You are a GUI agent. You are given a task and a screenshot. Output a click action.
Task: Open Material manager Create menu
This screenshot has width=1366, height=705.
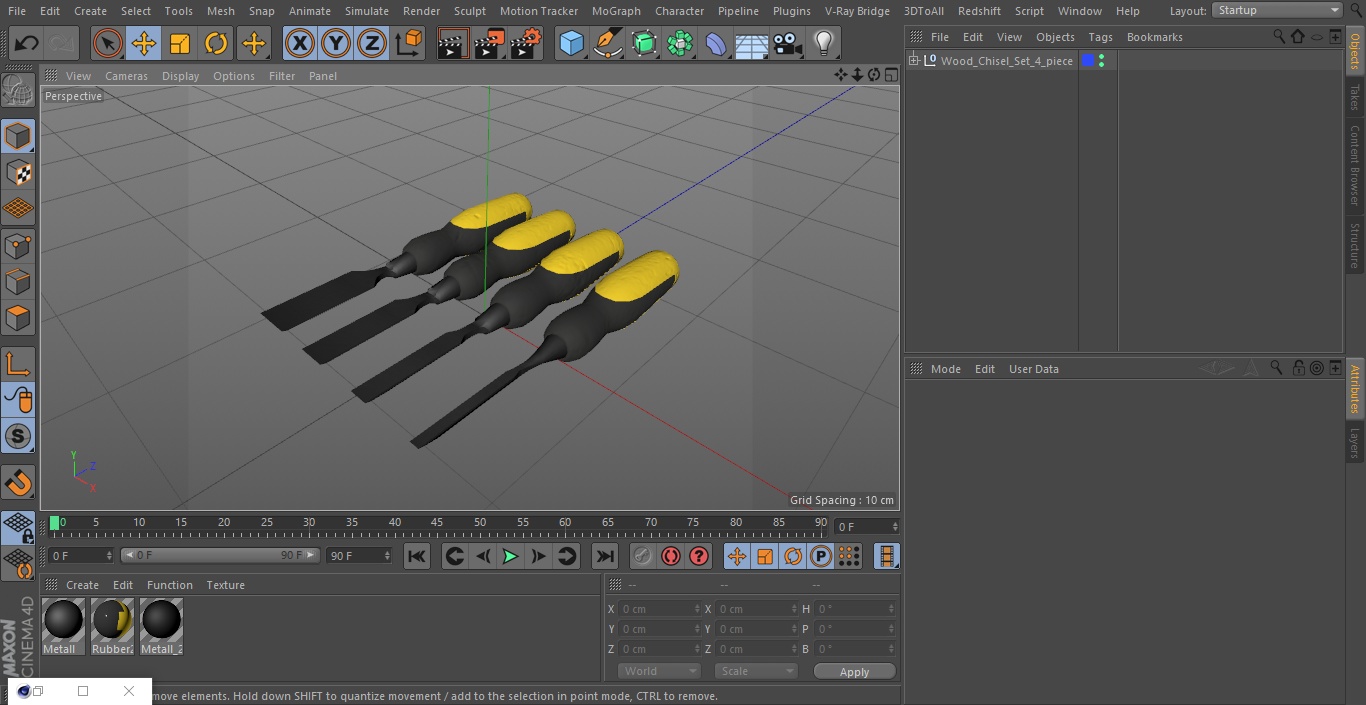[82, 585]
